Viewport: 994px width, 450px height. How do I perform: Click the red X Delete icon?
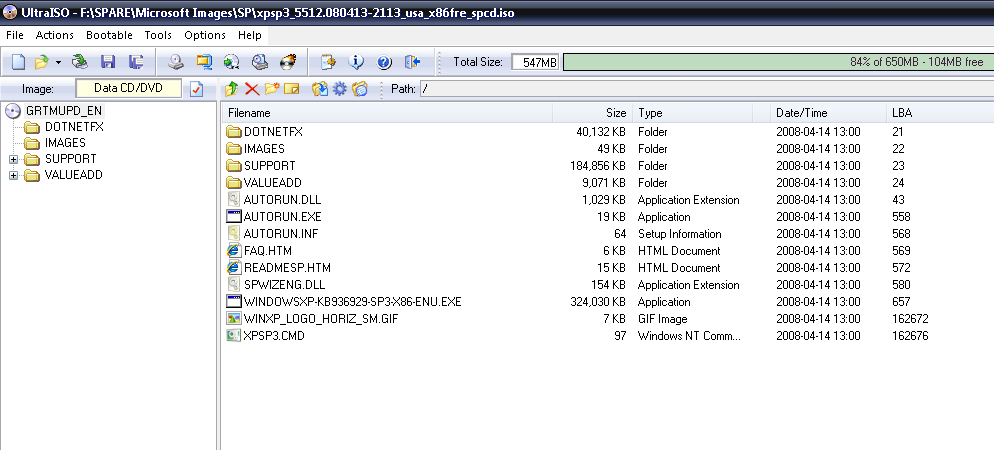pyautogui.click(x=252, y=89)
